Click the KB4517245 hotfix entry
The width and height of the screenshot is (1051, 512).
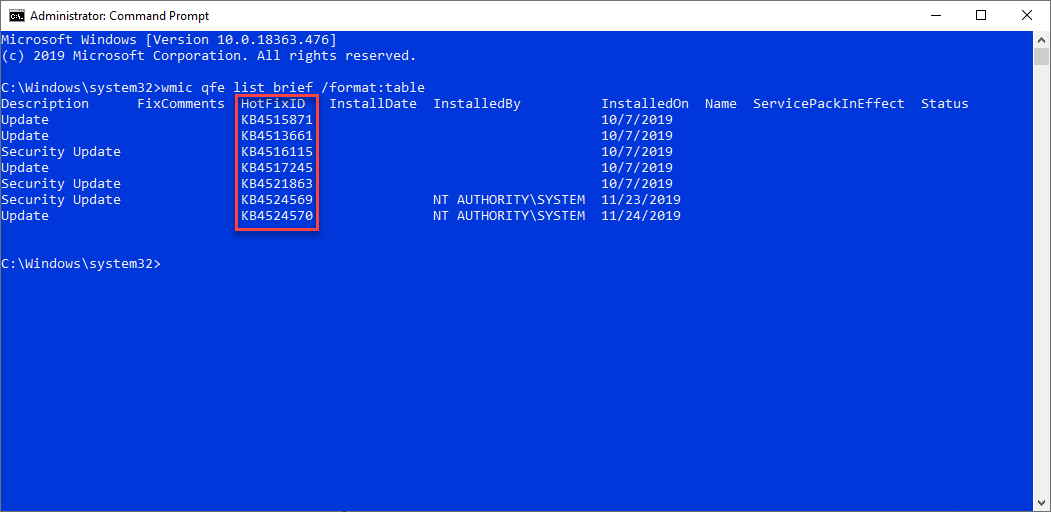(x=277, y=168)
